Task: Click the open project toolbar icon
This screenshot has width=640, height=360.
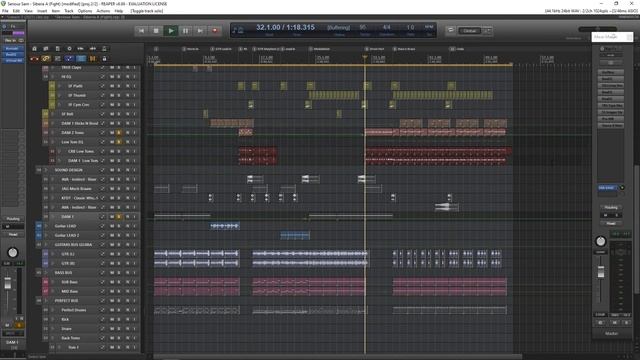Action: (x=46, y=49)
